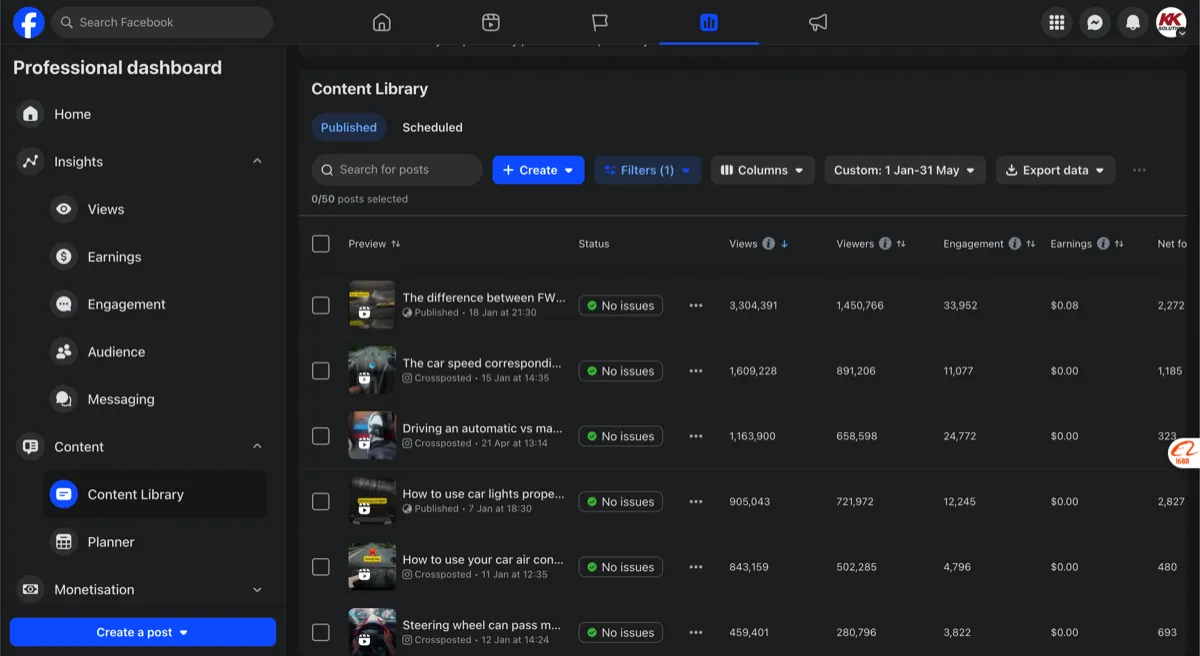The width and height of the screenshot is (1200, 656).
Task: Check 'The car speed correspondi' post
Action: (x=321, y=371)
